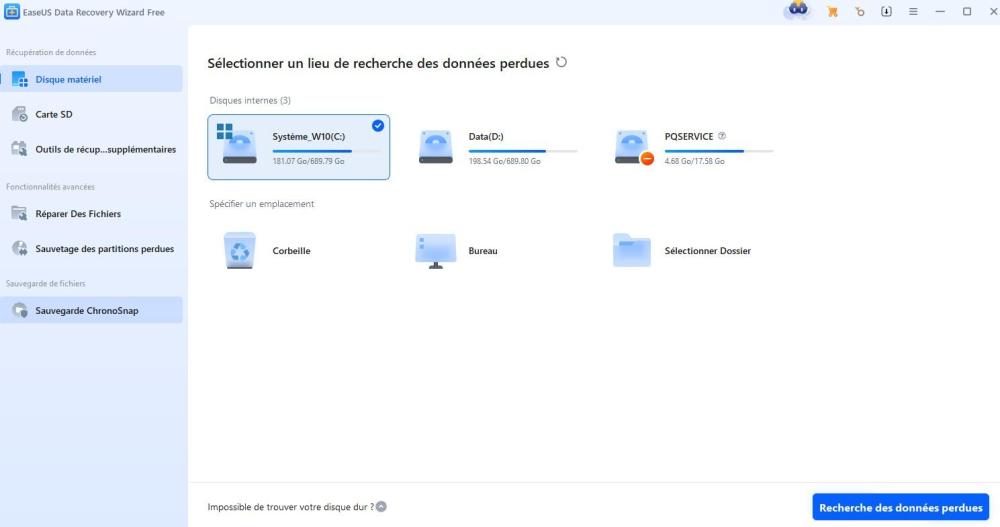Click the Système_W10(C:) usage bar
This screenshot has width=1000, height=527.
327,151
